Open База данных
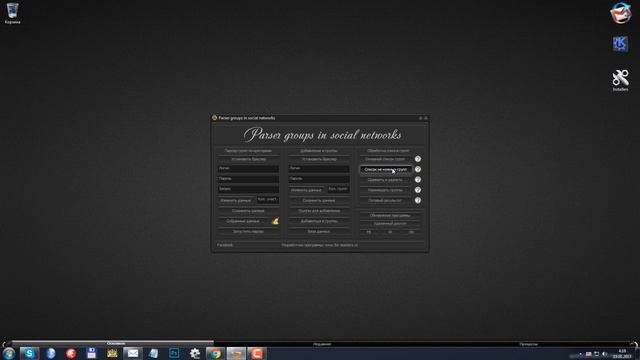 coord(319,231)
